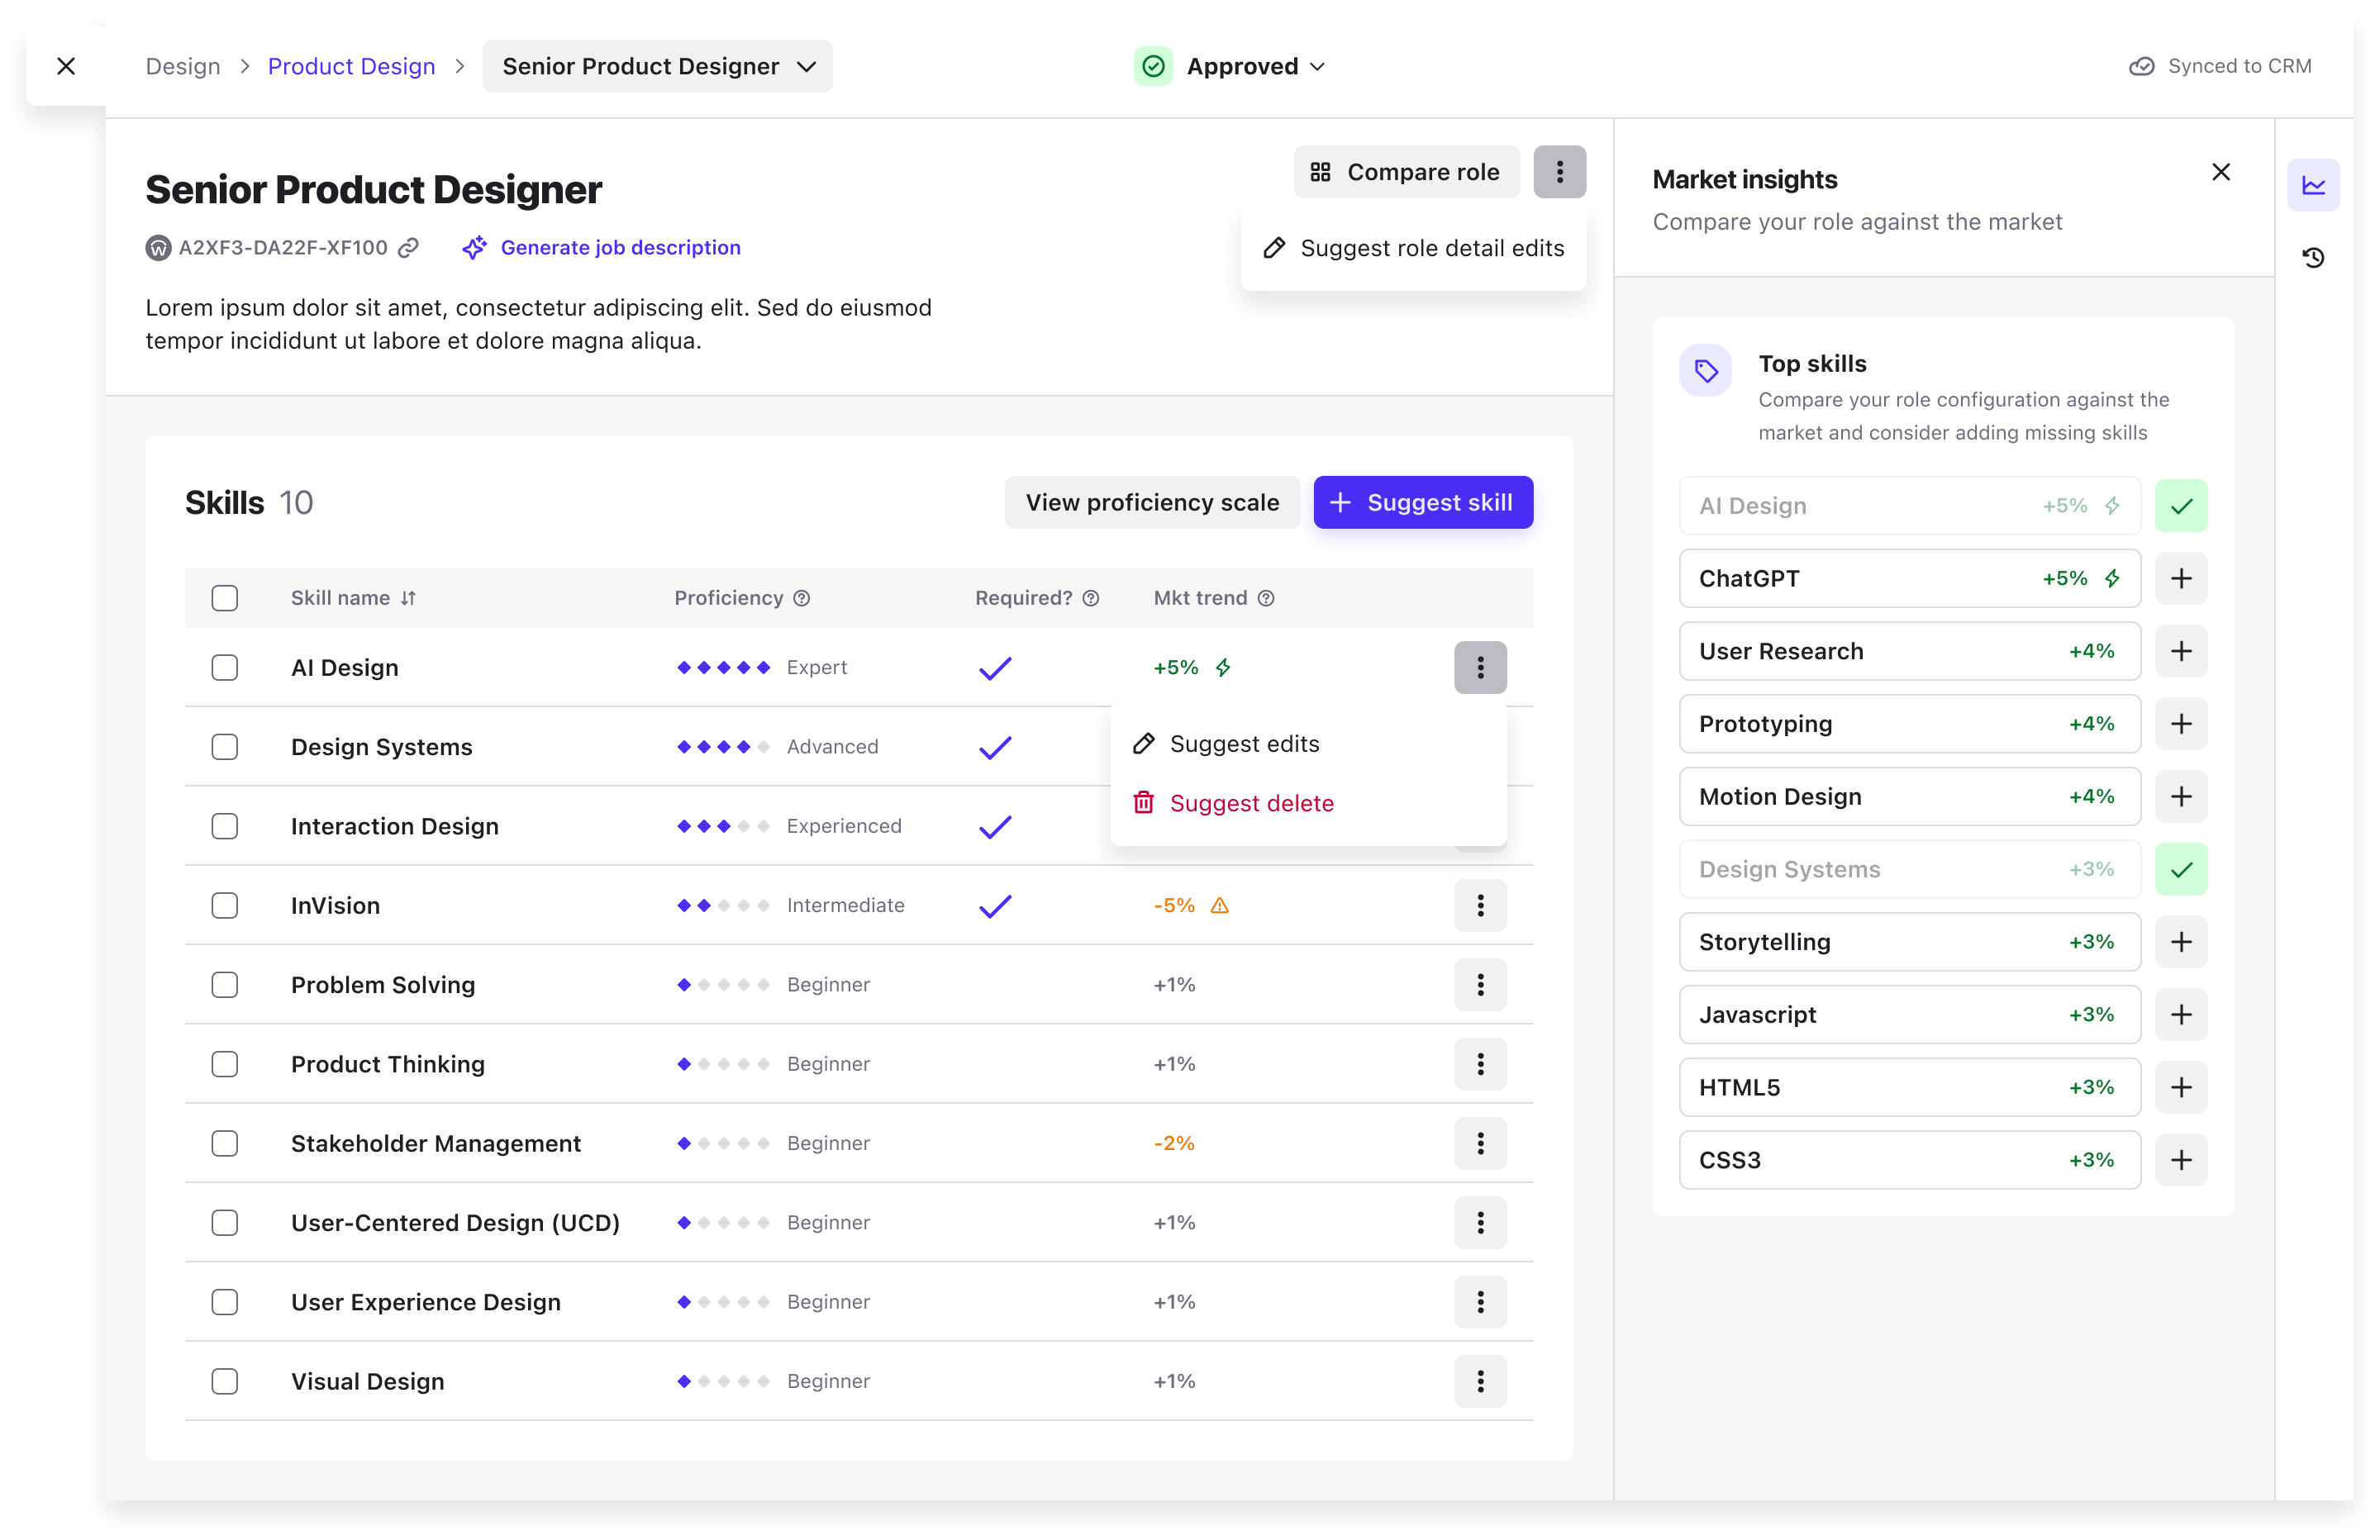
Task: Choose Suggest edits from context menu
Action: (x=1244, y=744)
